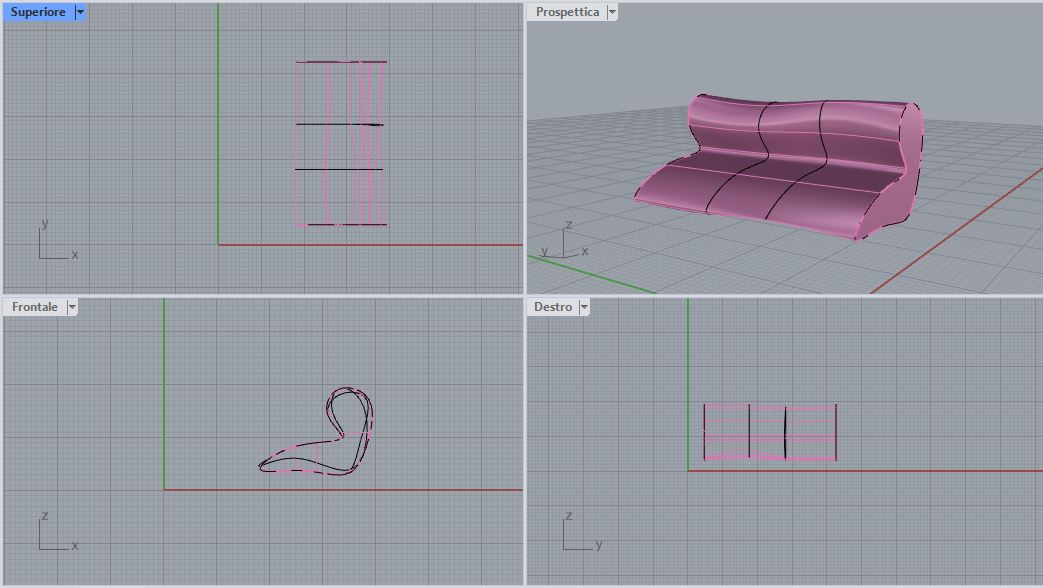1043x588 pixels.
Task: Expand the Destro viewport dropdown arrow
Action: 584,307
